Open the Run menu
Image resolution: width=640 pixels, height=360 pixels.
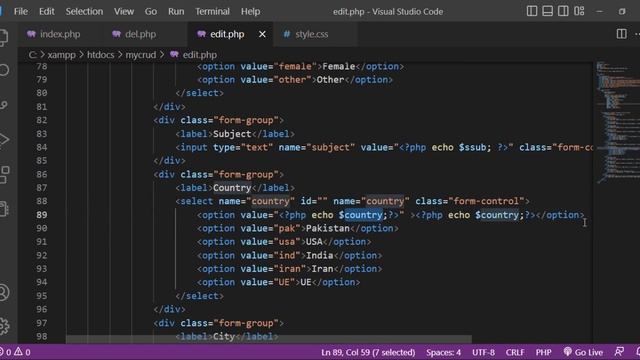click(x=176, y=11)
